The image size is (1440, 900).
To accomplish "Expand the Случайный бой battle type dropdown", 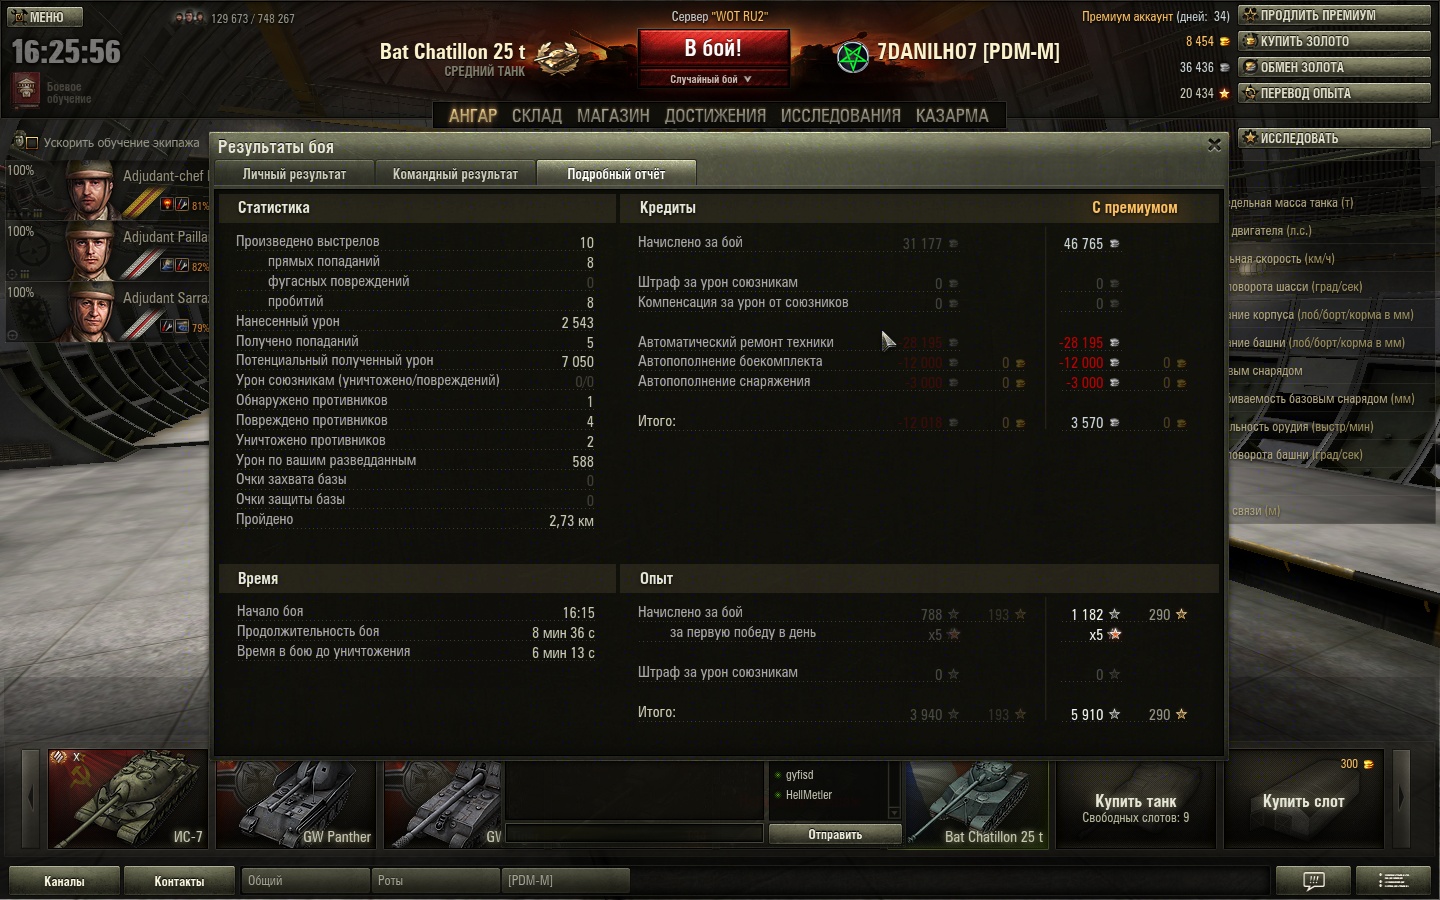I will (713, 79).
